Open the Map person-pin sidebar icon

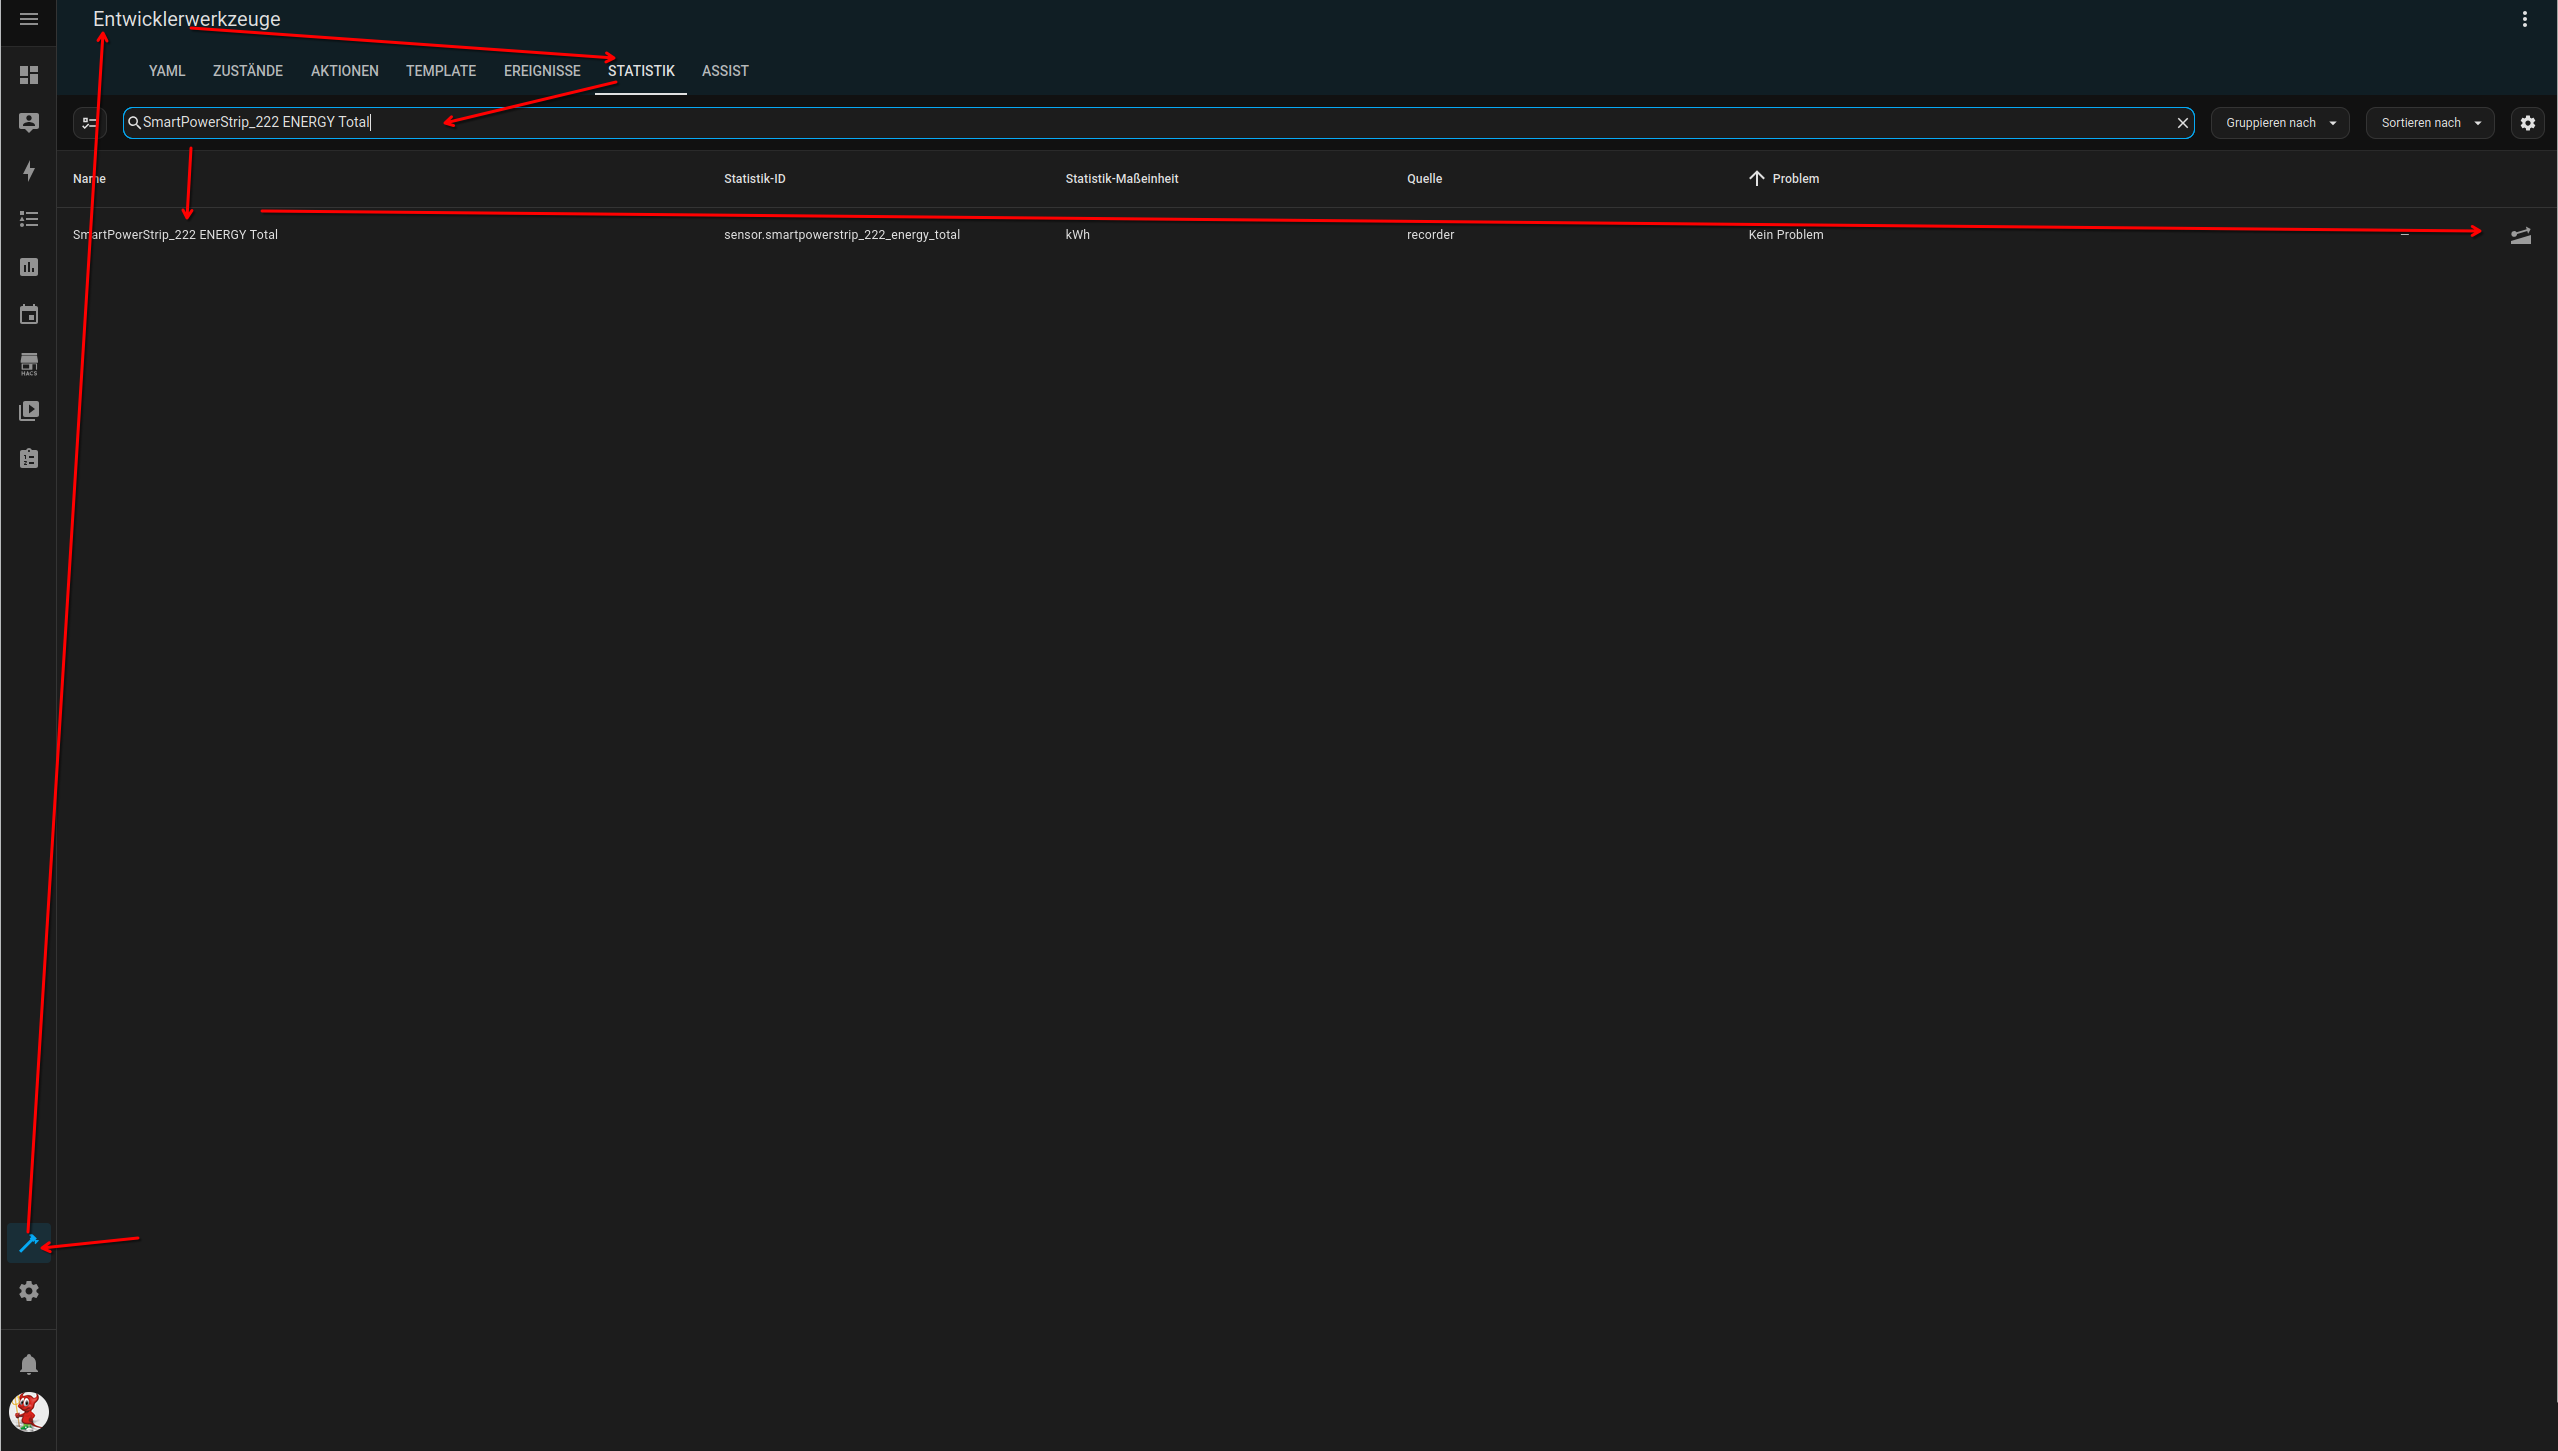[29, 122]
